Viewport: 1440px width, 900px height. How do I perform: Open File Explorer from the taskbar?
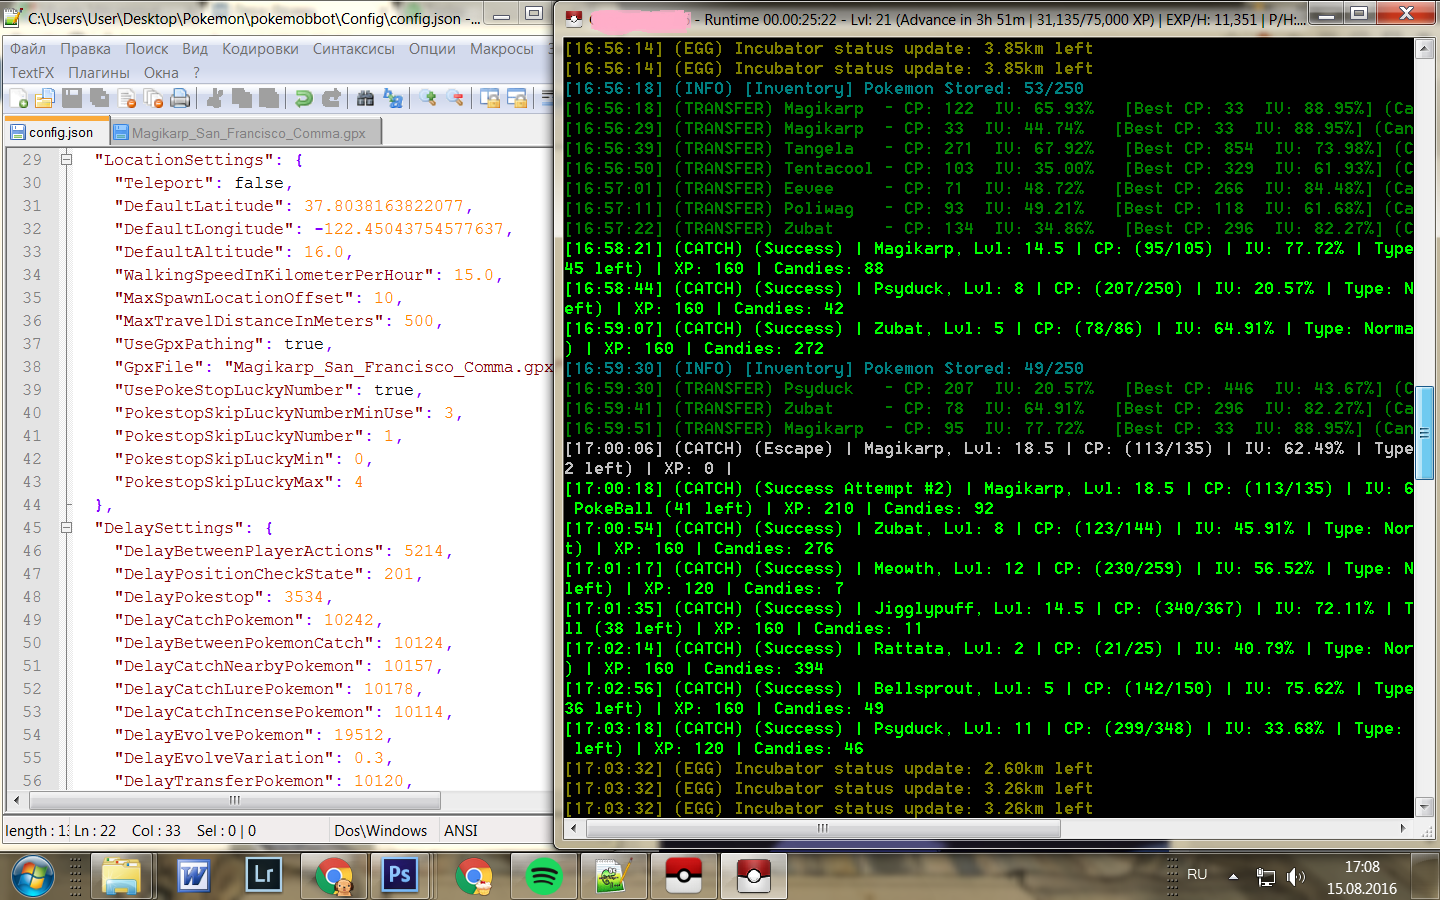point(122,877)
